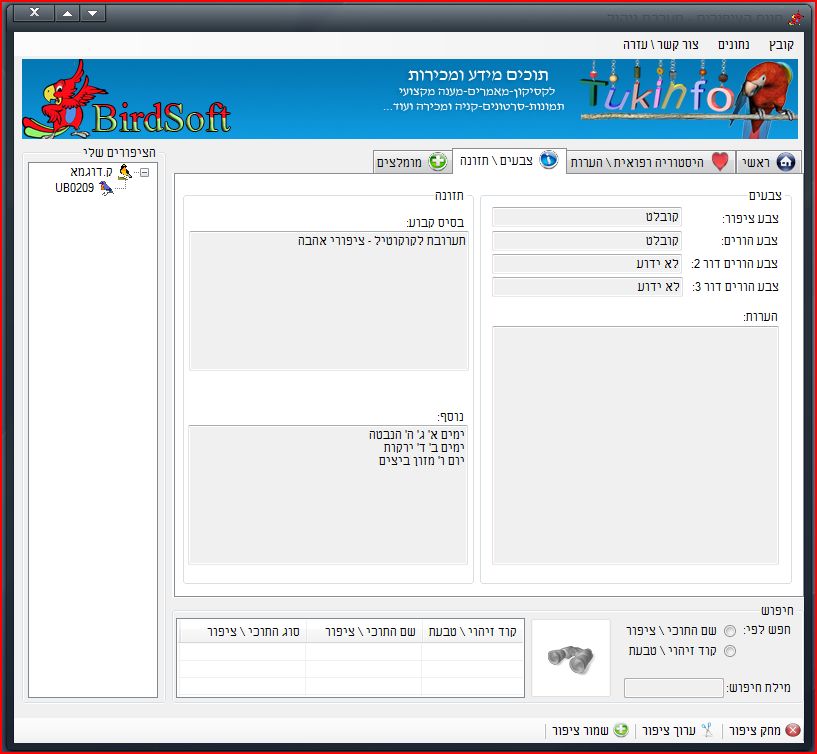This screenshot has height=754, width=817.
Task: Click the הערות notes text area
Action: pos(635,445)
